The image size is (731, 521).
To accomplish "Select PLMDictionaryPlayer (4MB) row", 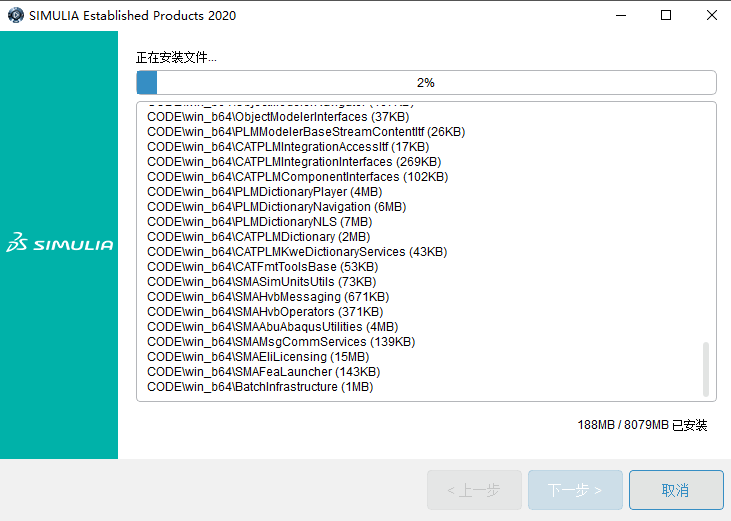I will pos(264,192).
